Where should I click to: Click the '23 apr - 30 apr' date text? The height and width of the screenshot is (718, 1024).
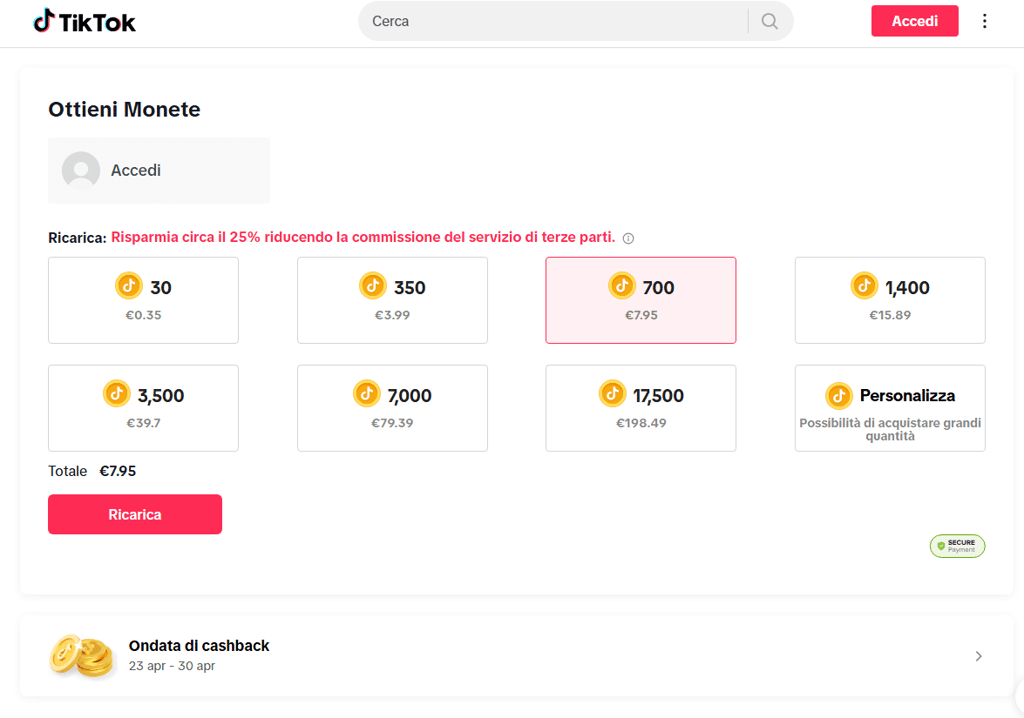tap(172, 666)
